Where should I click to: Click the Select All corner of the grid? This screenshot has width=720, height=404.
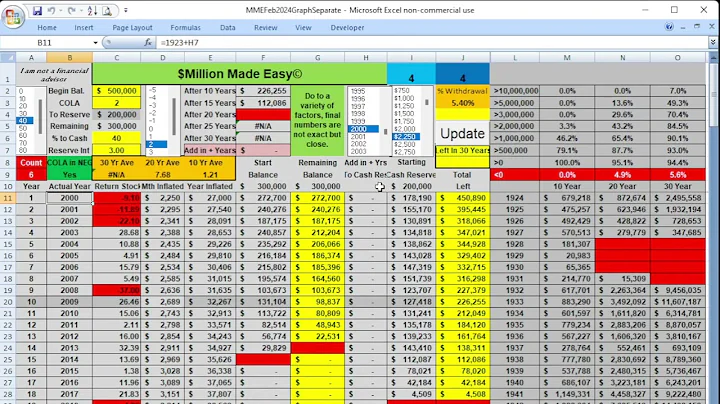pos(8,57)
